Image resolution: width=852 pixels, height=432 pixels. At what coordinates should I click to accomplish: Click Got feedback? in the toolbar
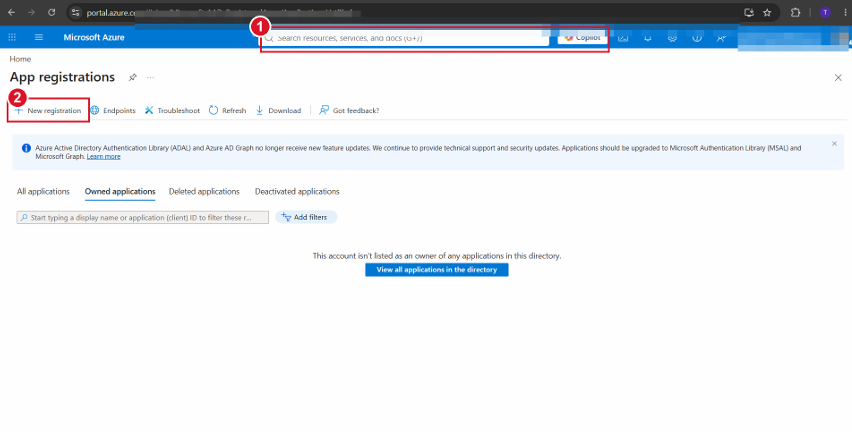[x=349, y=110]
